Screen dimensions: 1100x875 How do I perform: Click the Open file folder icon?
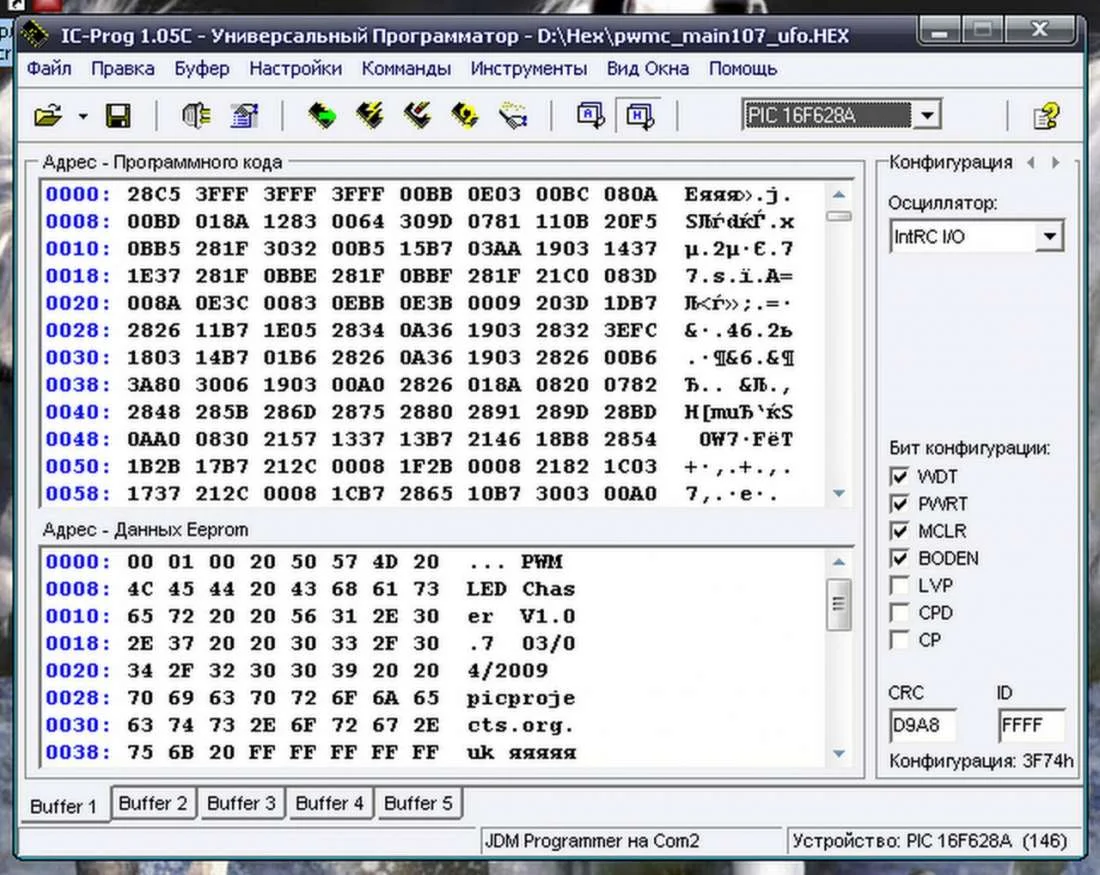coord(47,116)
